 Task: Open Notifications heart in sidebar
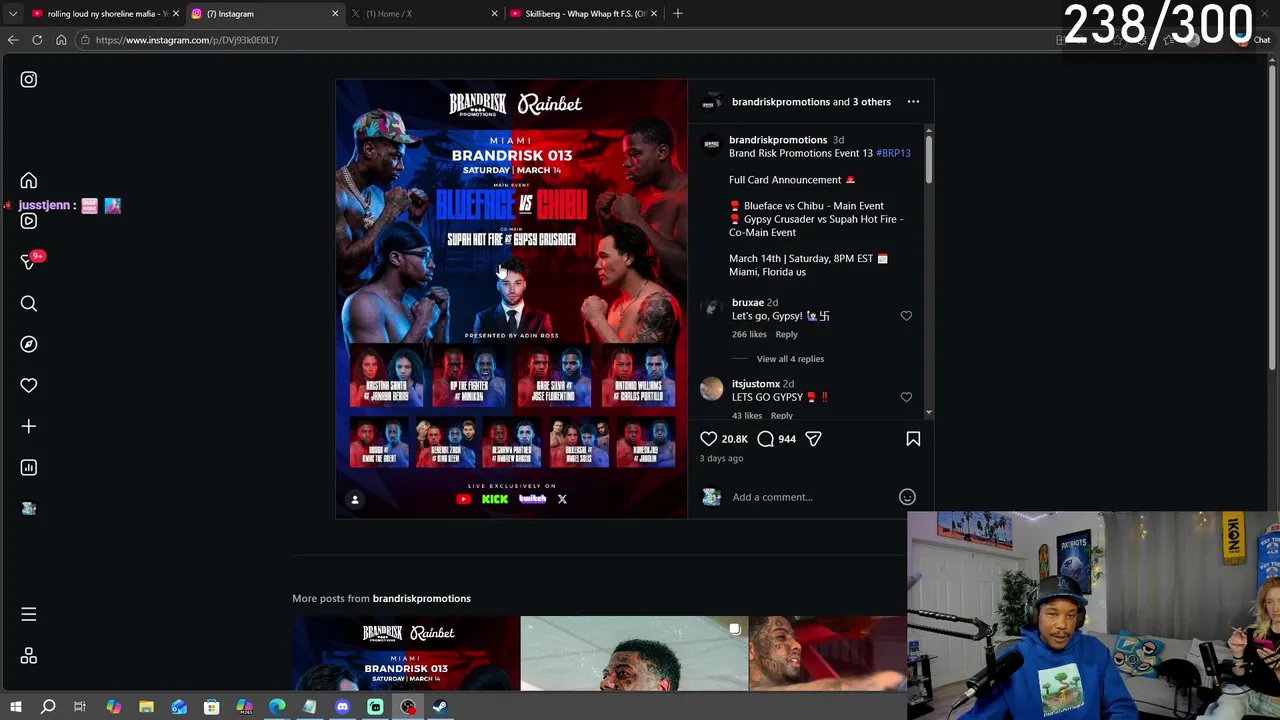29,385
